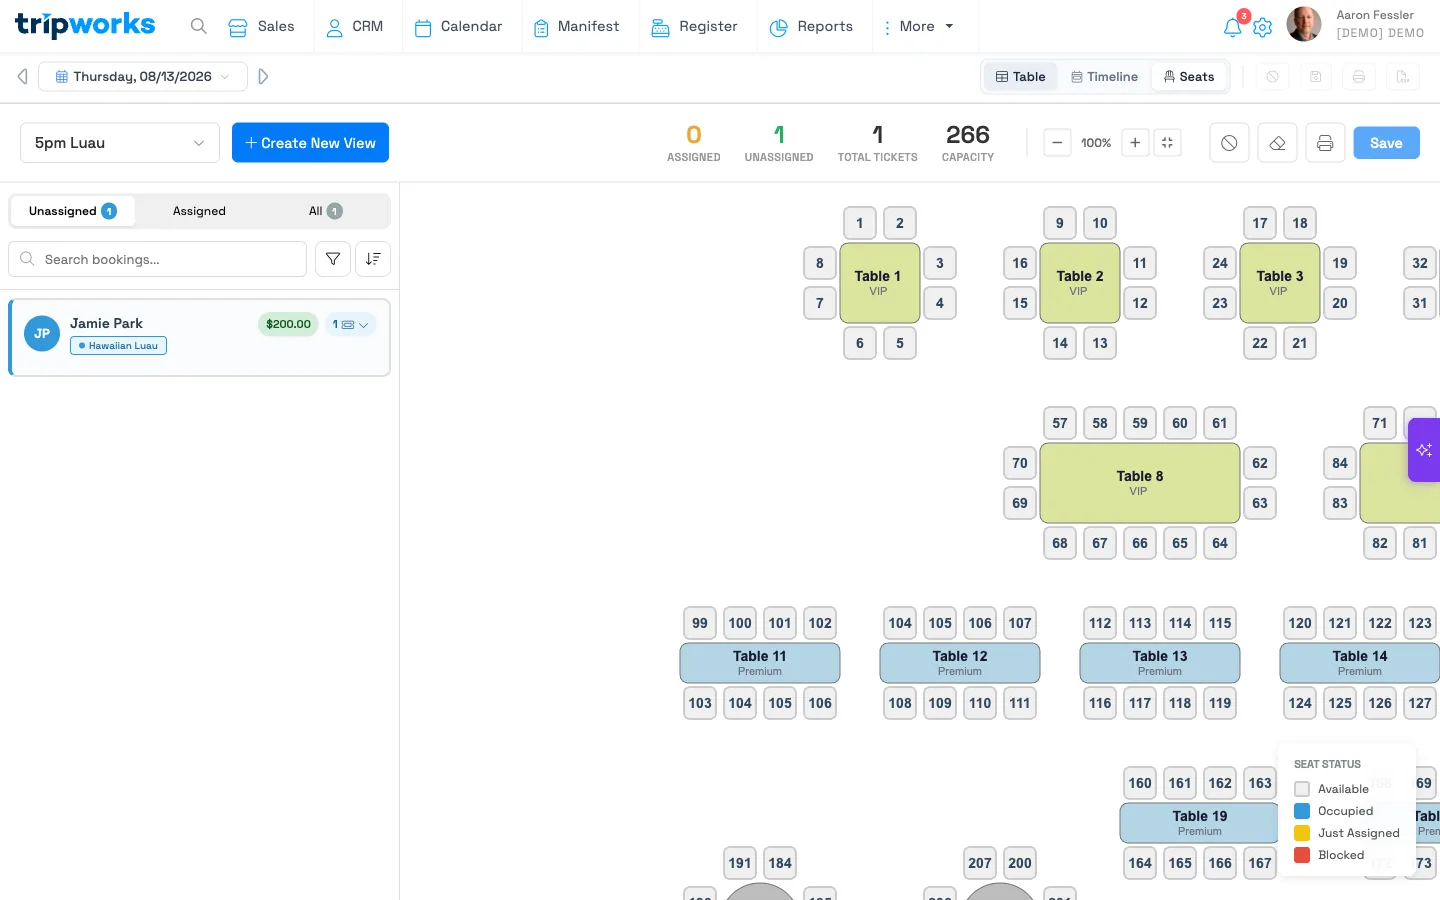Click VIP Table 1
Viewport: 1440px width, 900px height.
point(880,283)
